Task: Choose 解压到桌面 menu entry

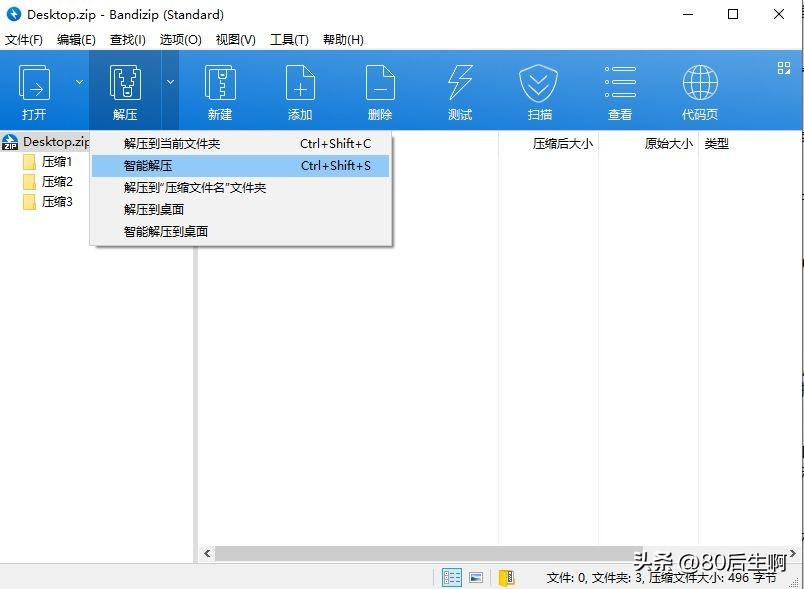Action: 240,209
